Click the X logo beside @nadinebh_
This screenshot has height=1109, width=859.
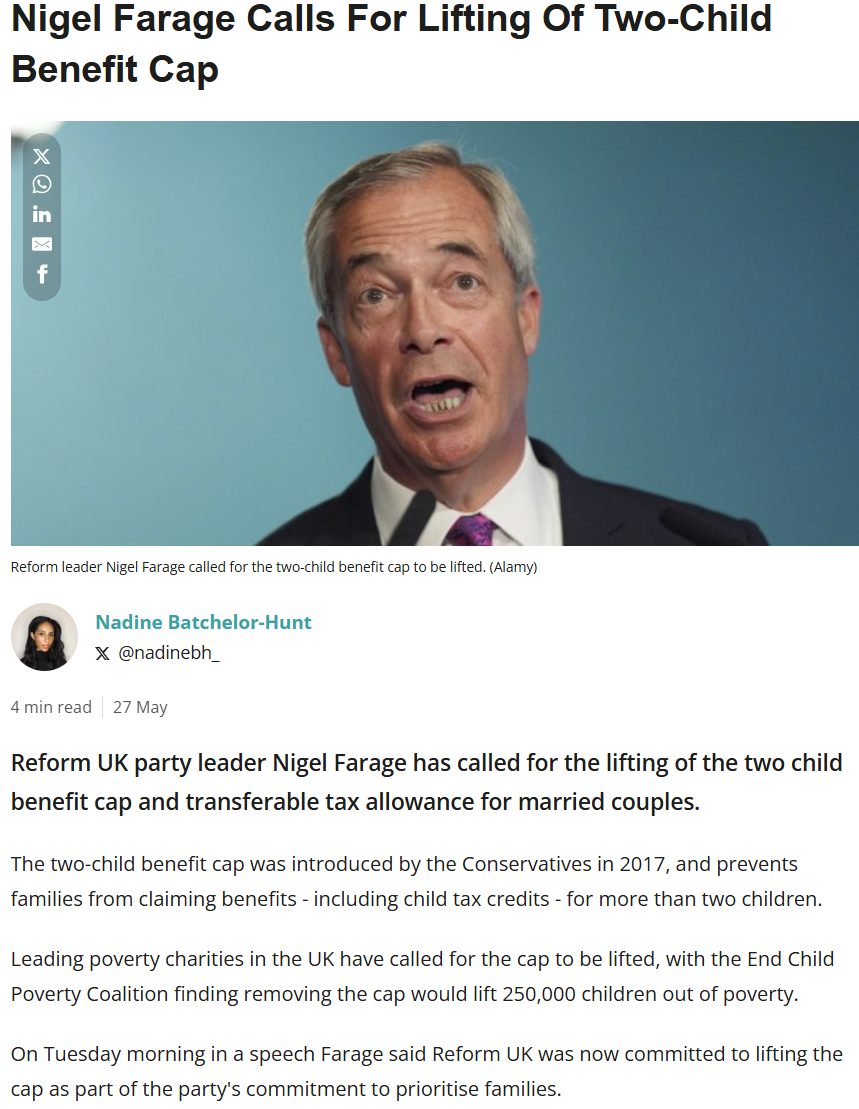pos(102,653)
